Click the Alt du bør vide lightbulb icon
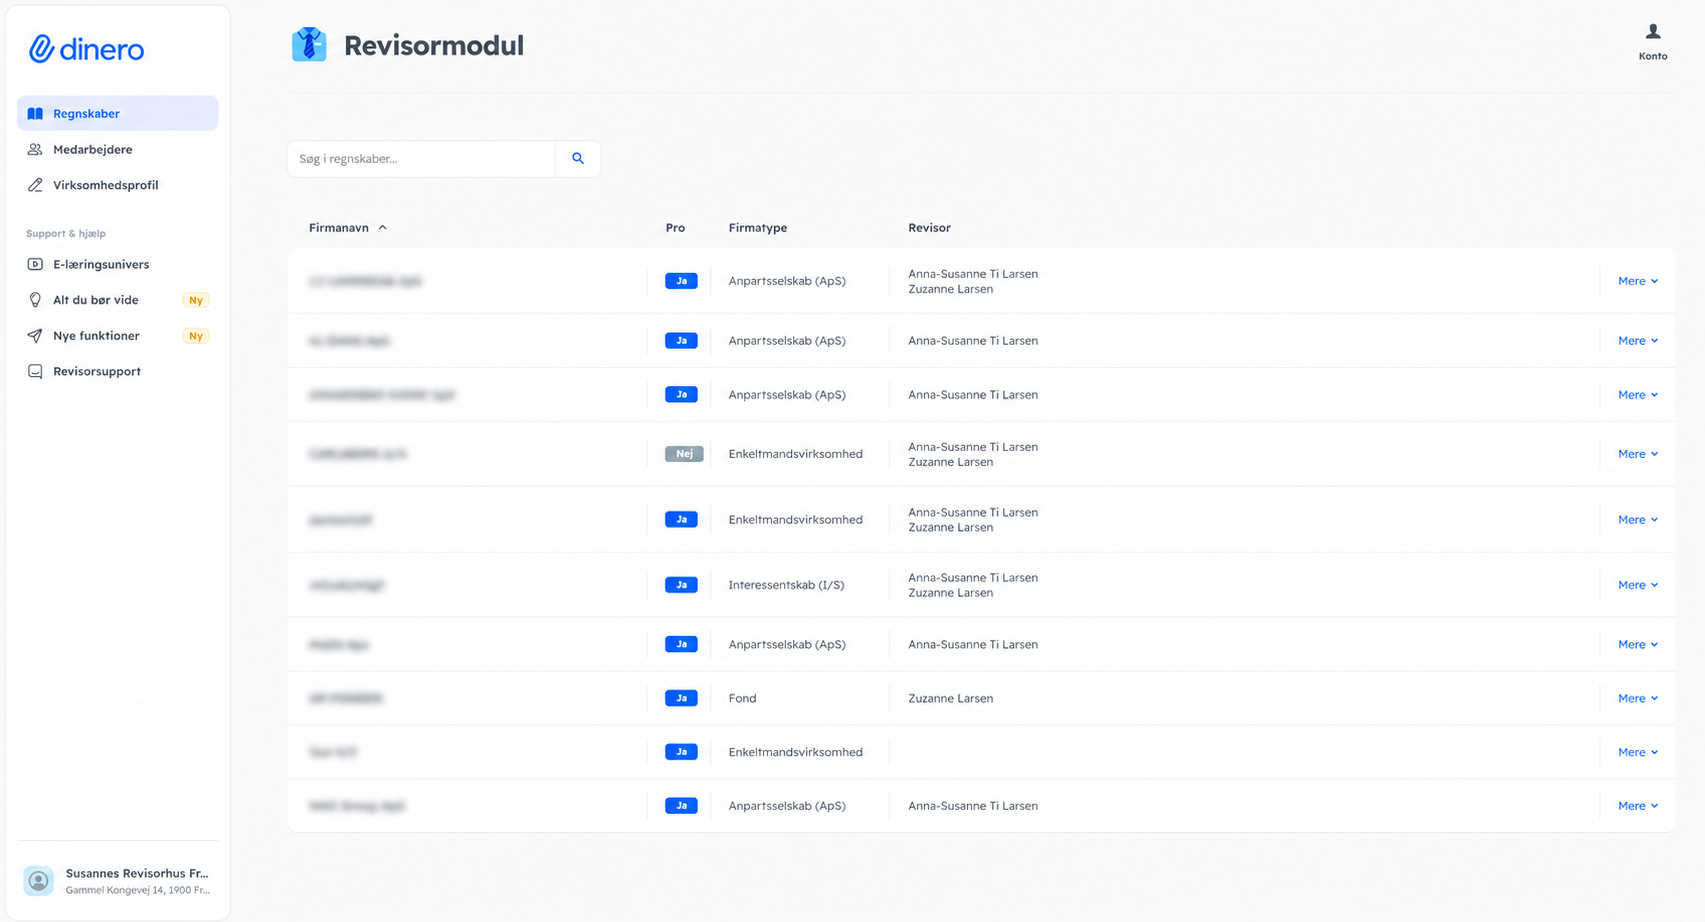 click(x=35, y=300)
